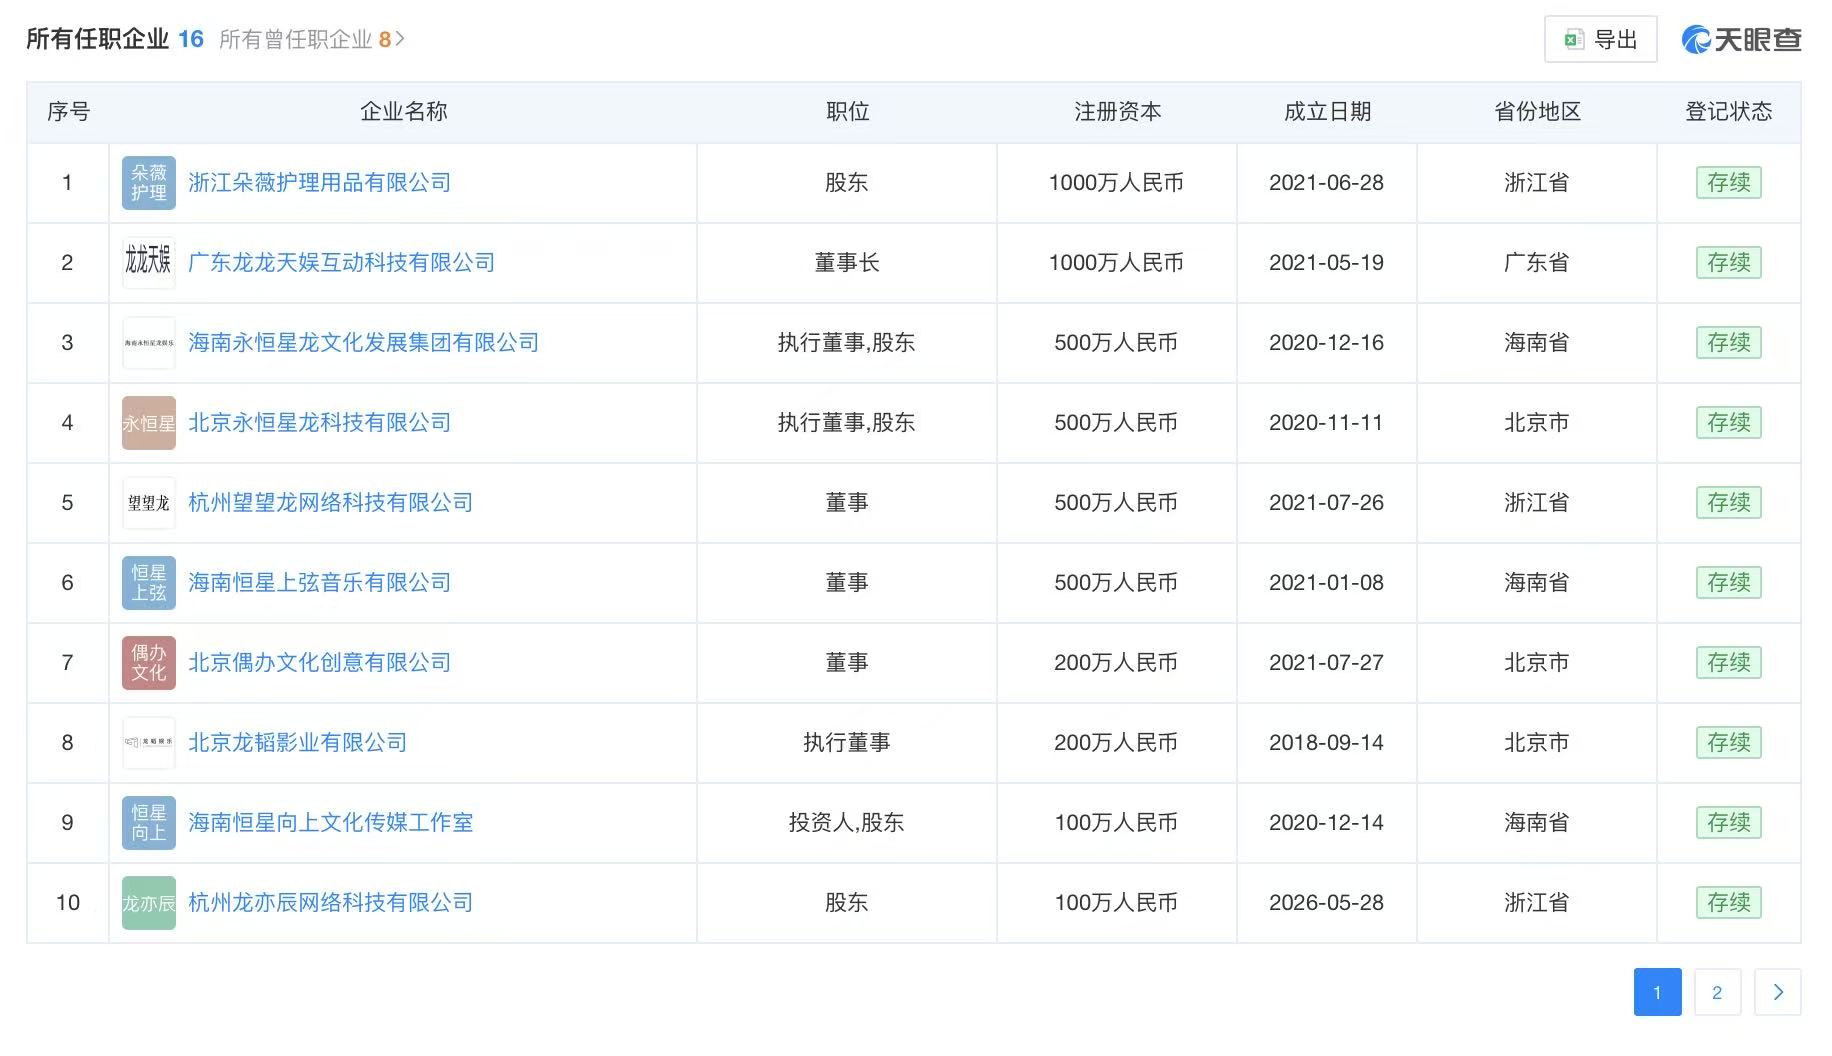The height and width of the screenshot is (1056, 1832).
Task: Click the 董事长 position cell
Action: point(847,263)
